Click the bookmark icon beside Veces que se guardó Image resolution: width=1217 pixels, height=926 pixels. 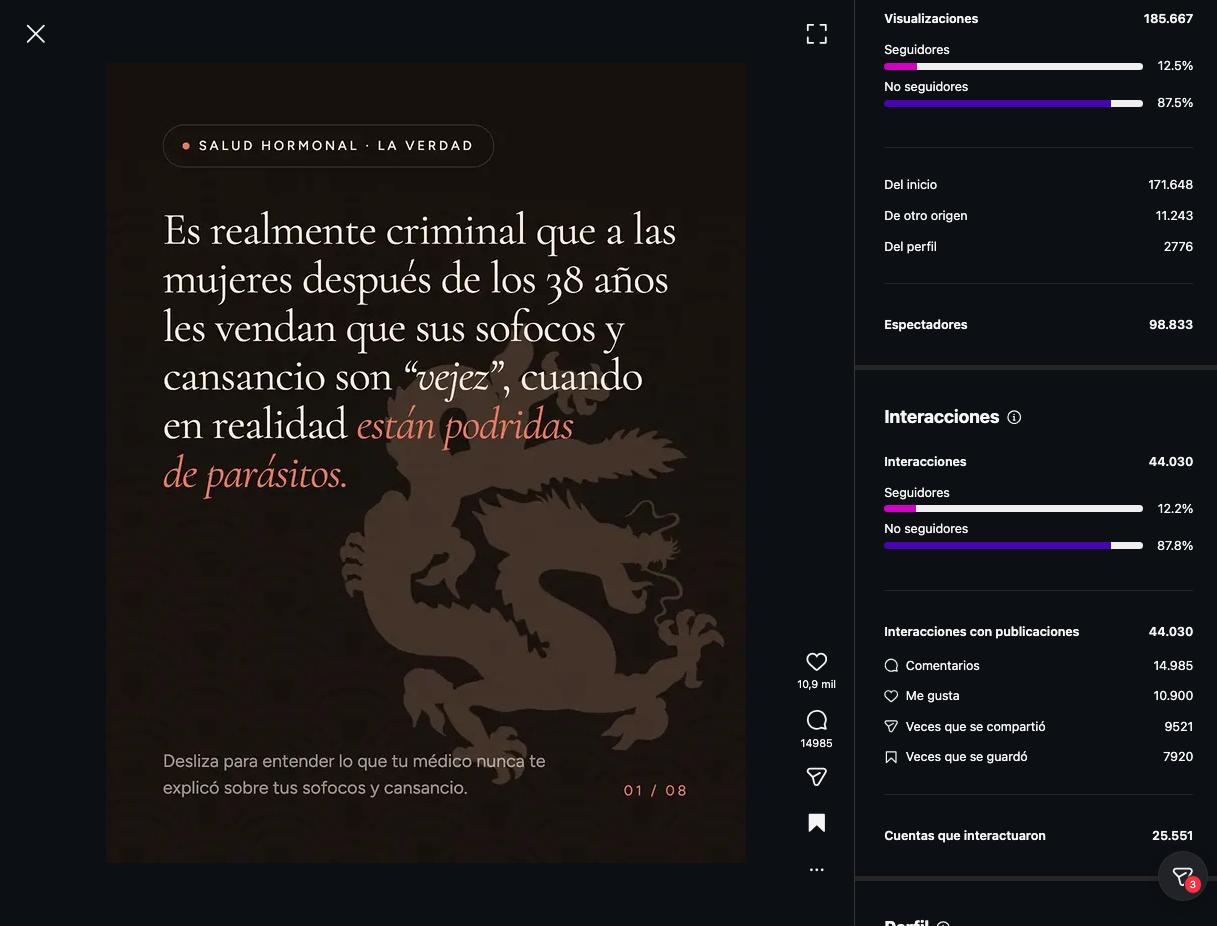pyautogui.click(x=891, y=757)
